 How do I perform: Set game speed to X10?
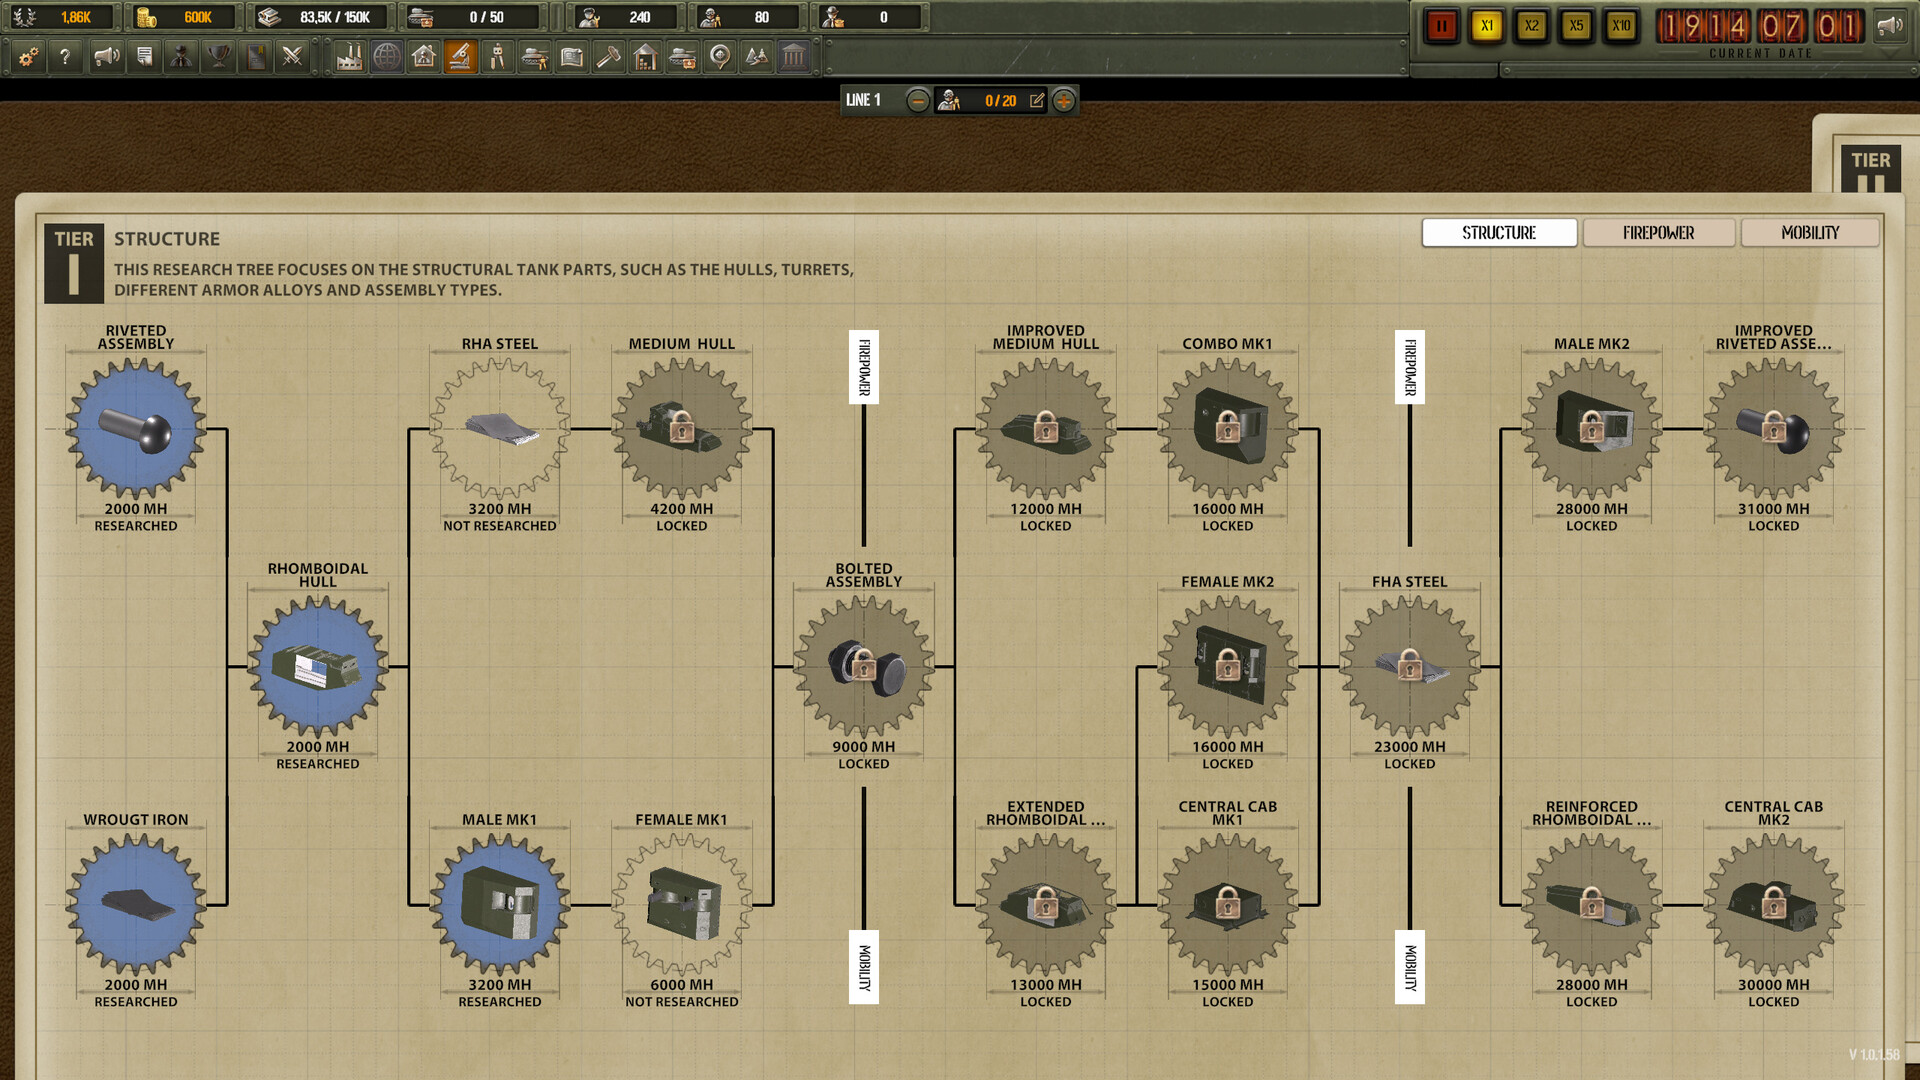[1621, 26]
